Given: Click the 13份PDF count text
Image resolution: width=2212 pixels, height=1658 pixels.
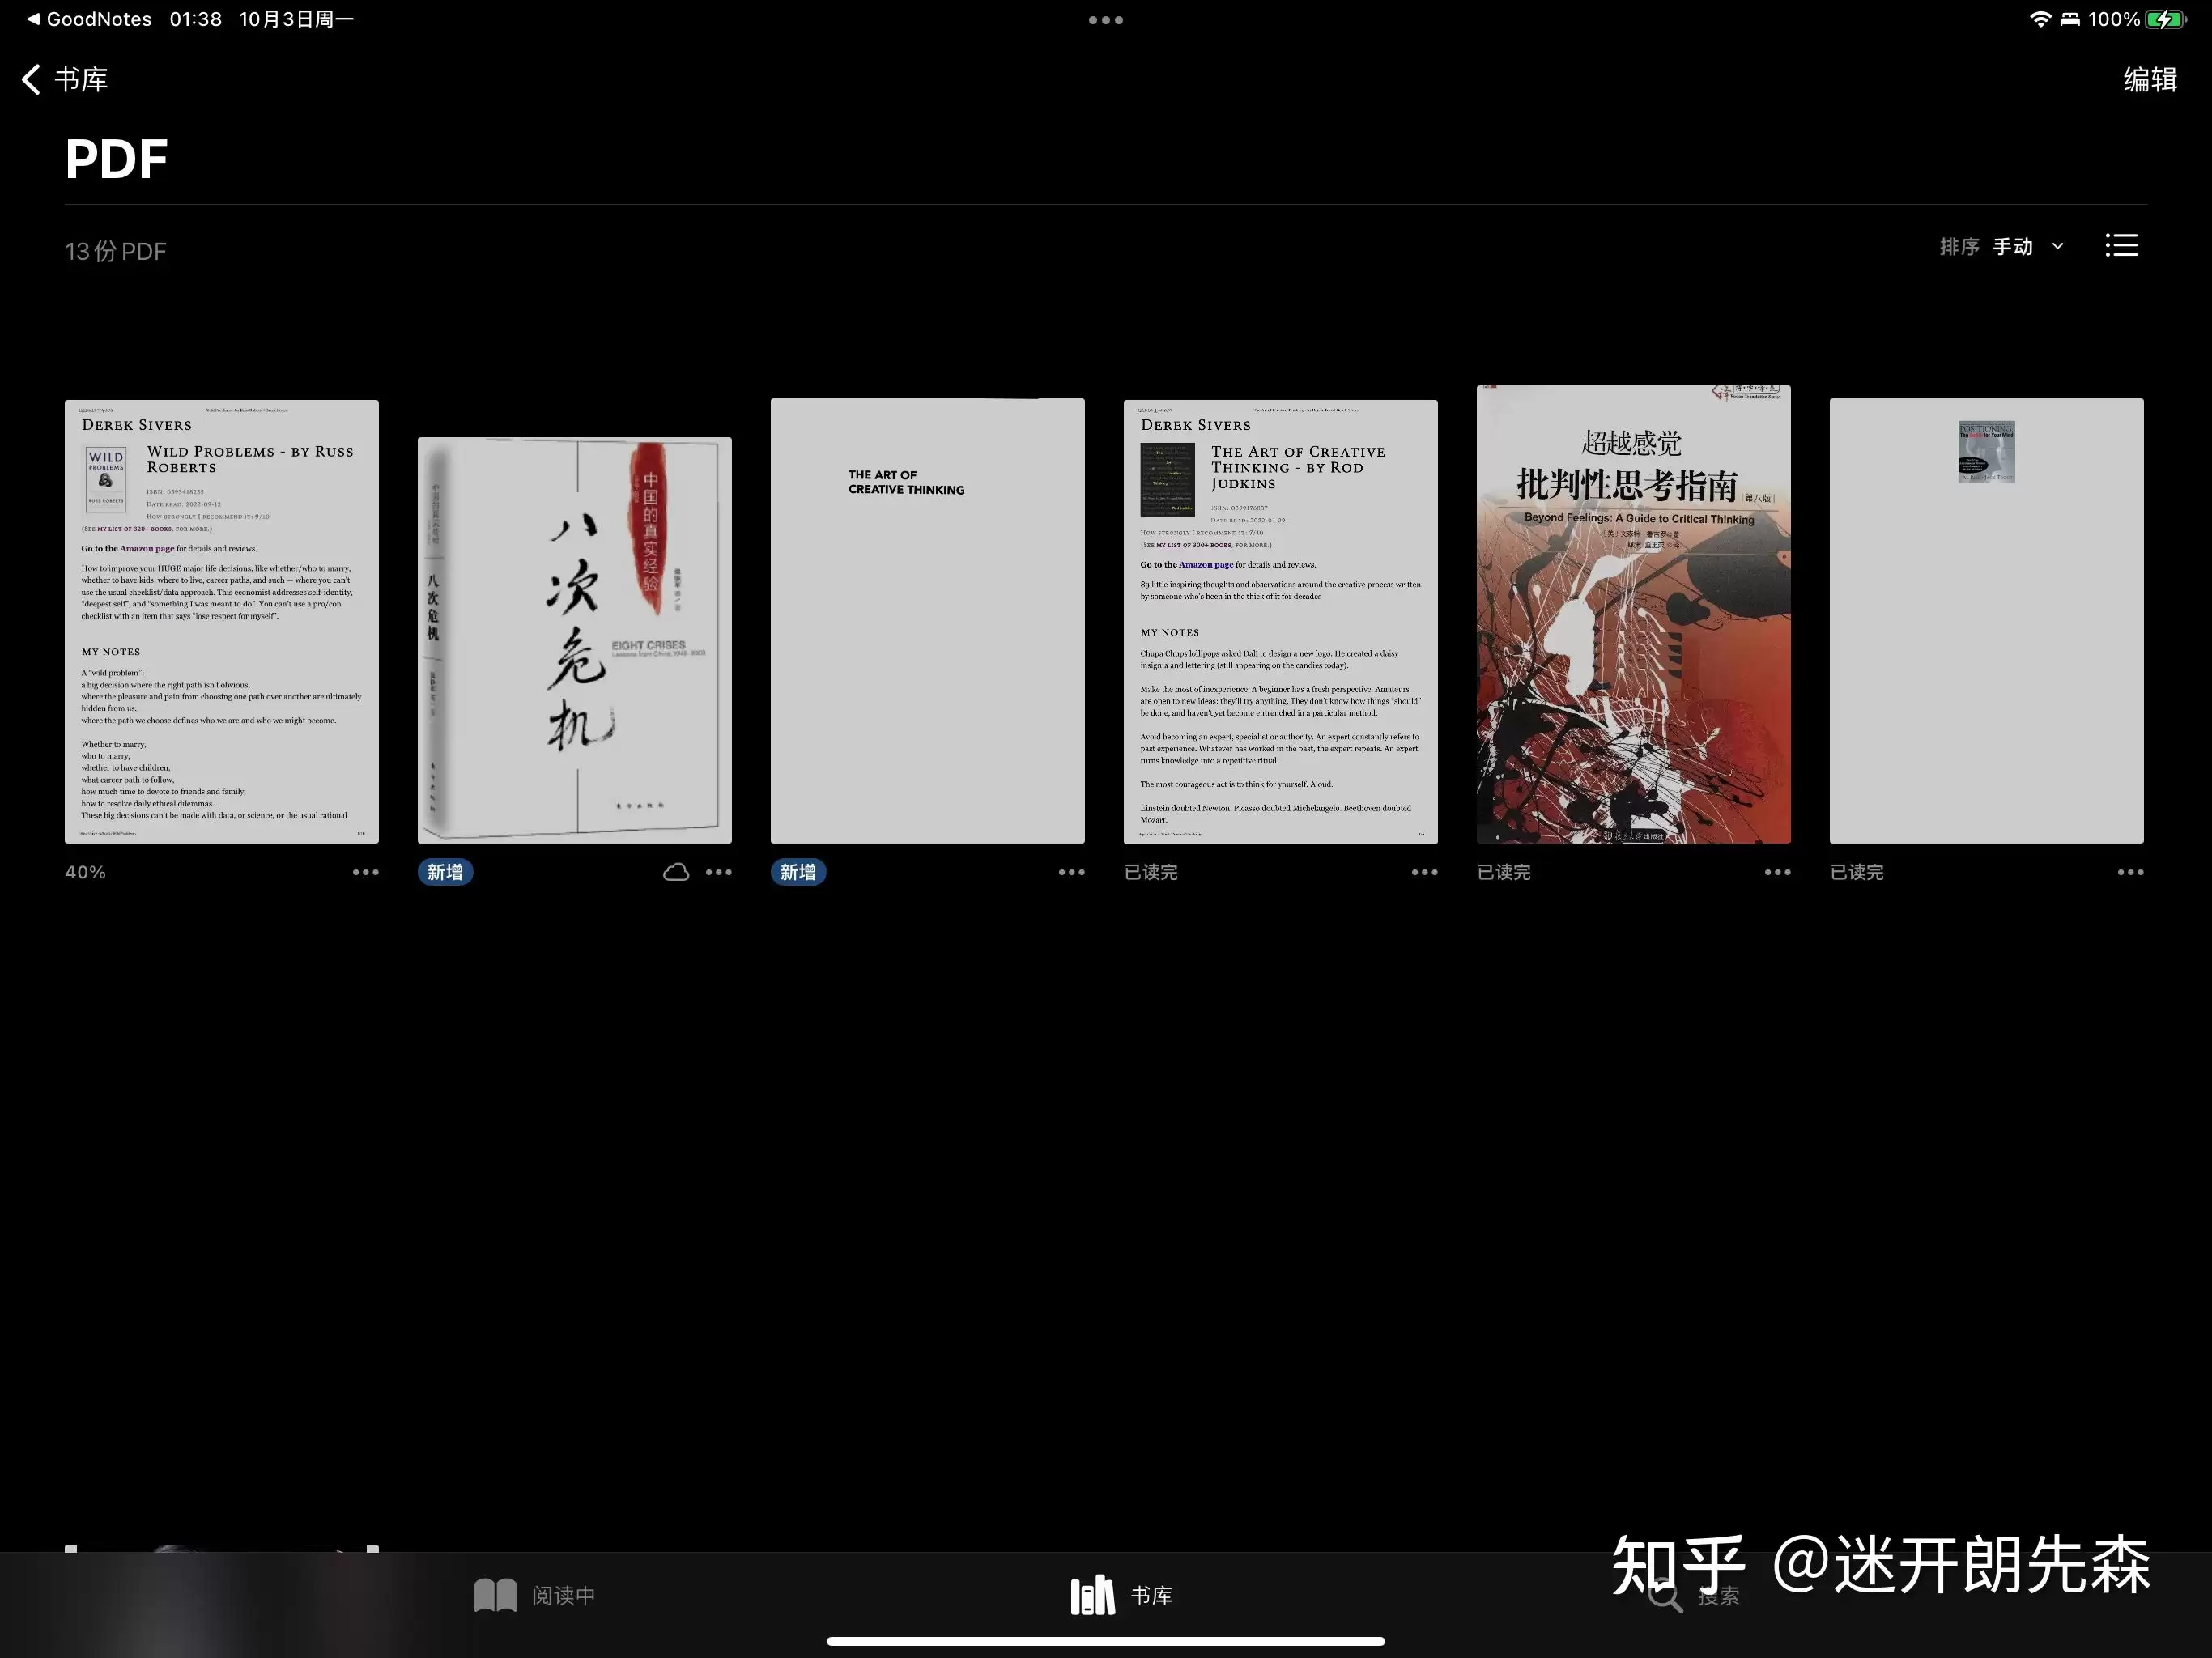Looking at the screenshot, I should coord(116,251).
